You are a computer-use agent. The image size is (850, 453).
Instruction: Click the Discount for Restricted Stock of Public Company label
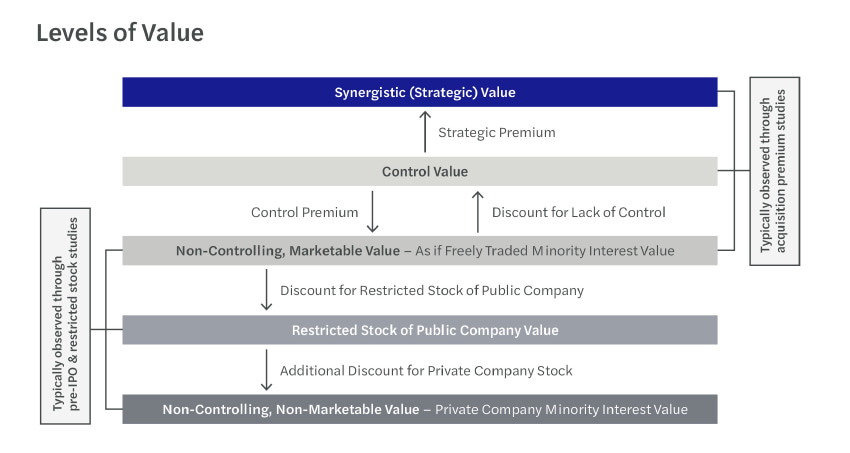[x=432, y=291]
